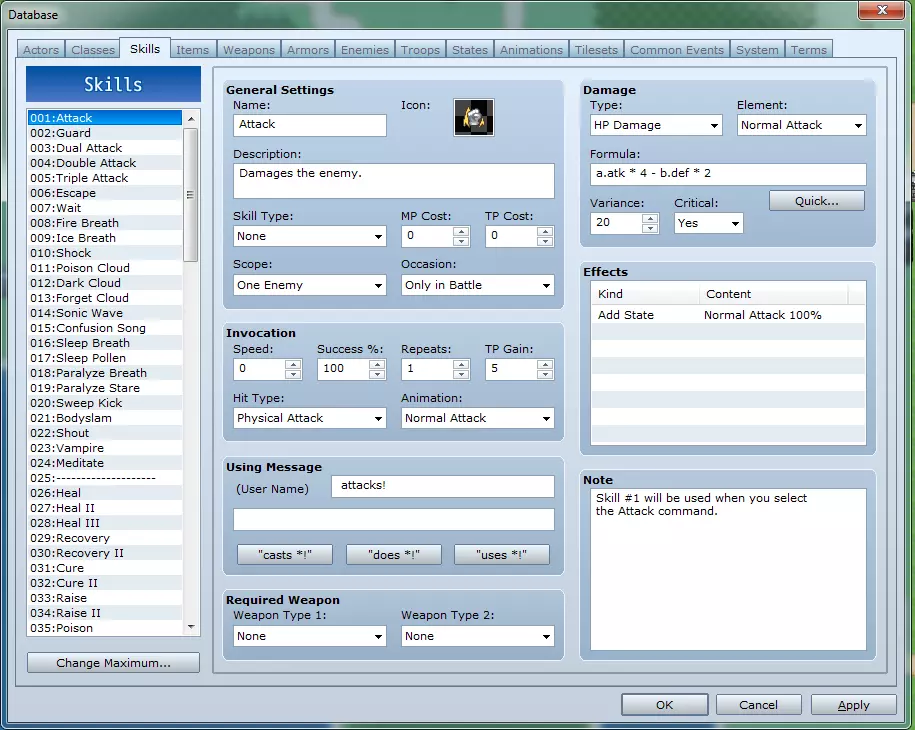The width and height of the screenshot is (915, 730).
Task: Increase the Repeats value
Action: click(461, 363)
